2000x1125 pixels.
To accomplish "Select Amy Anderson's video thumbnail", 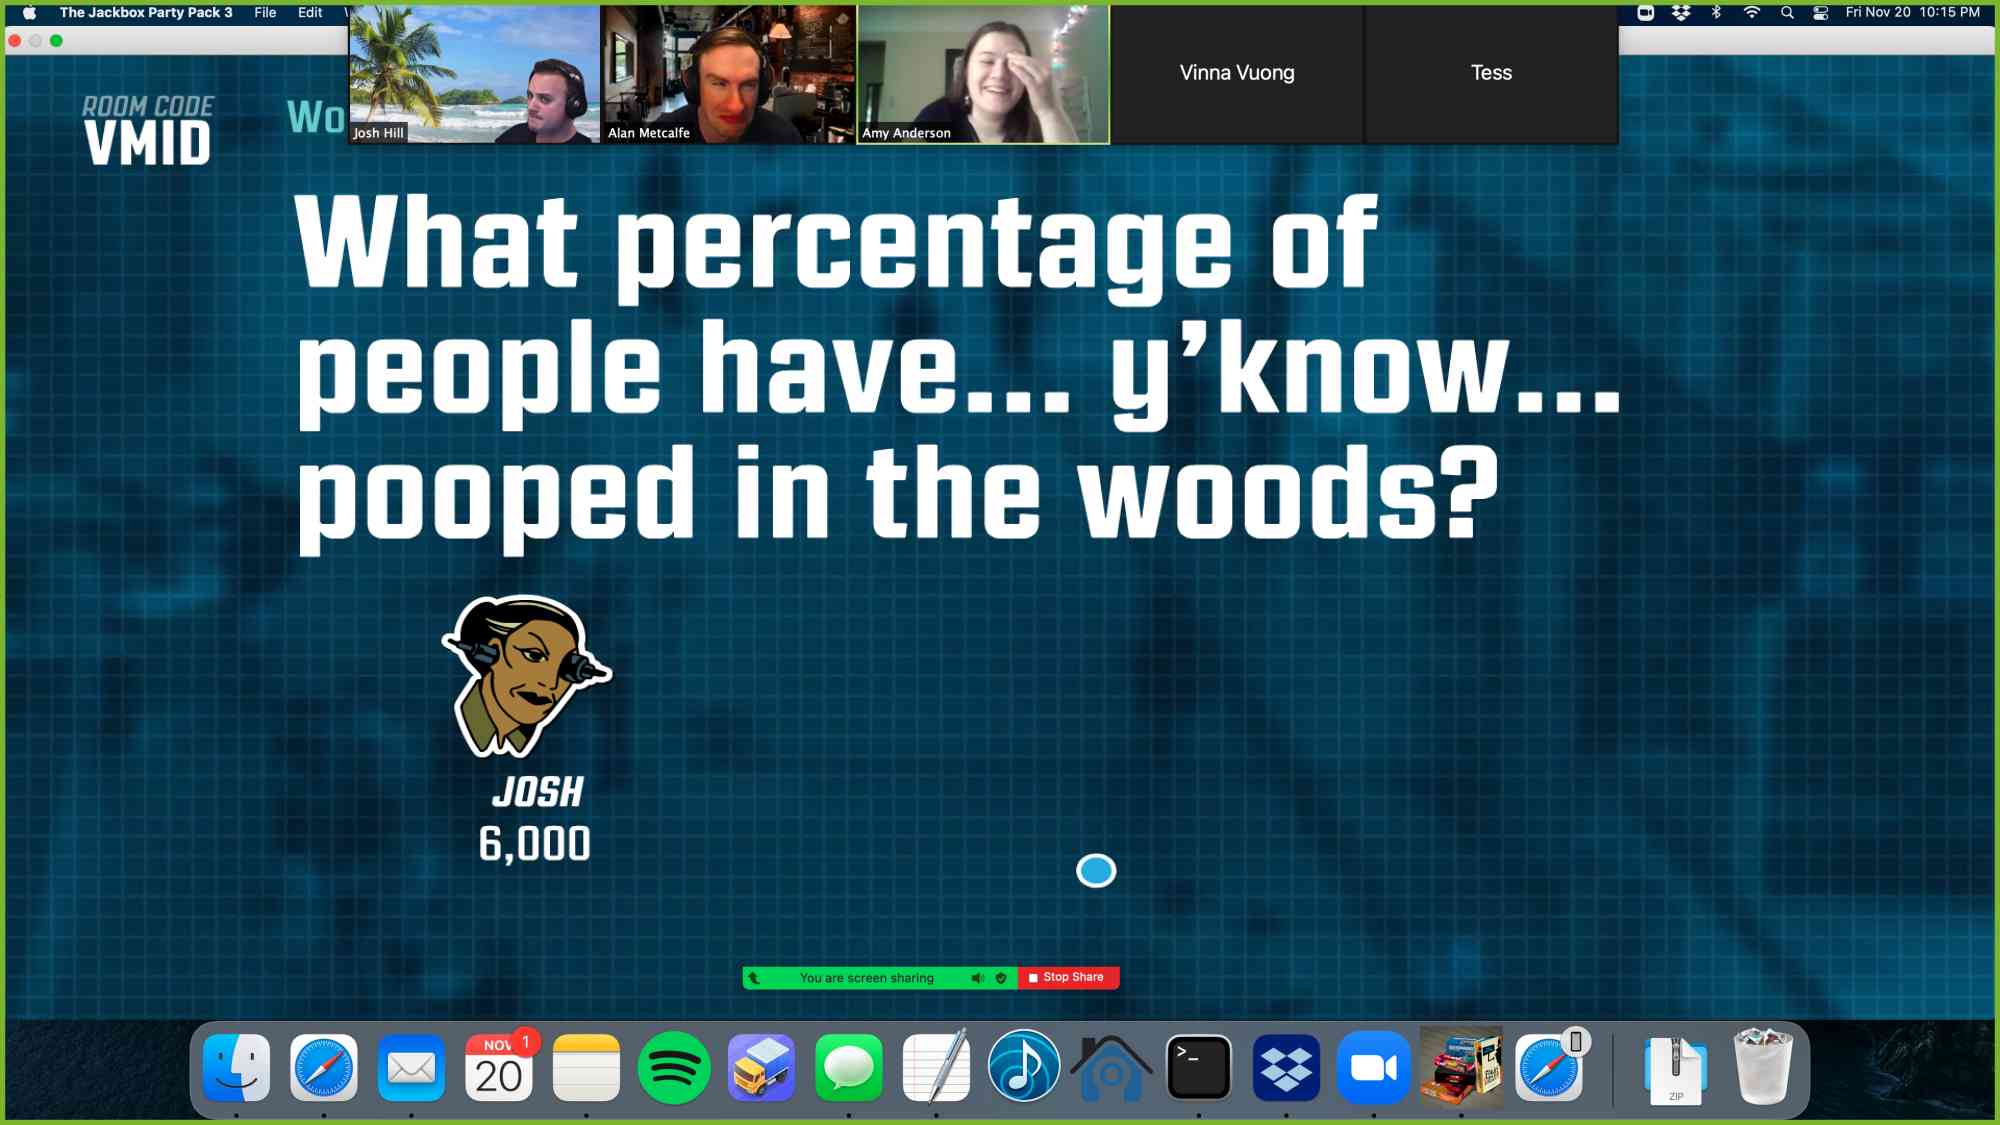I will (x=983, y=74).
